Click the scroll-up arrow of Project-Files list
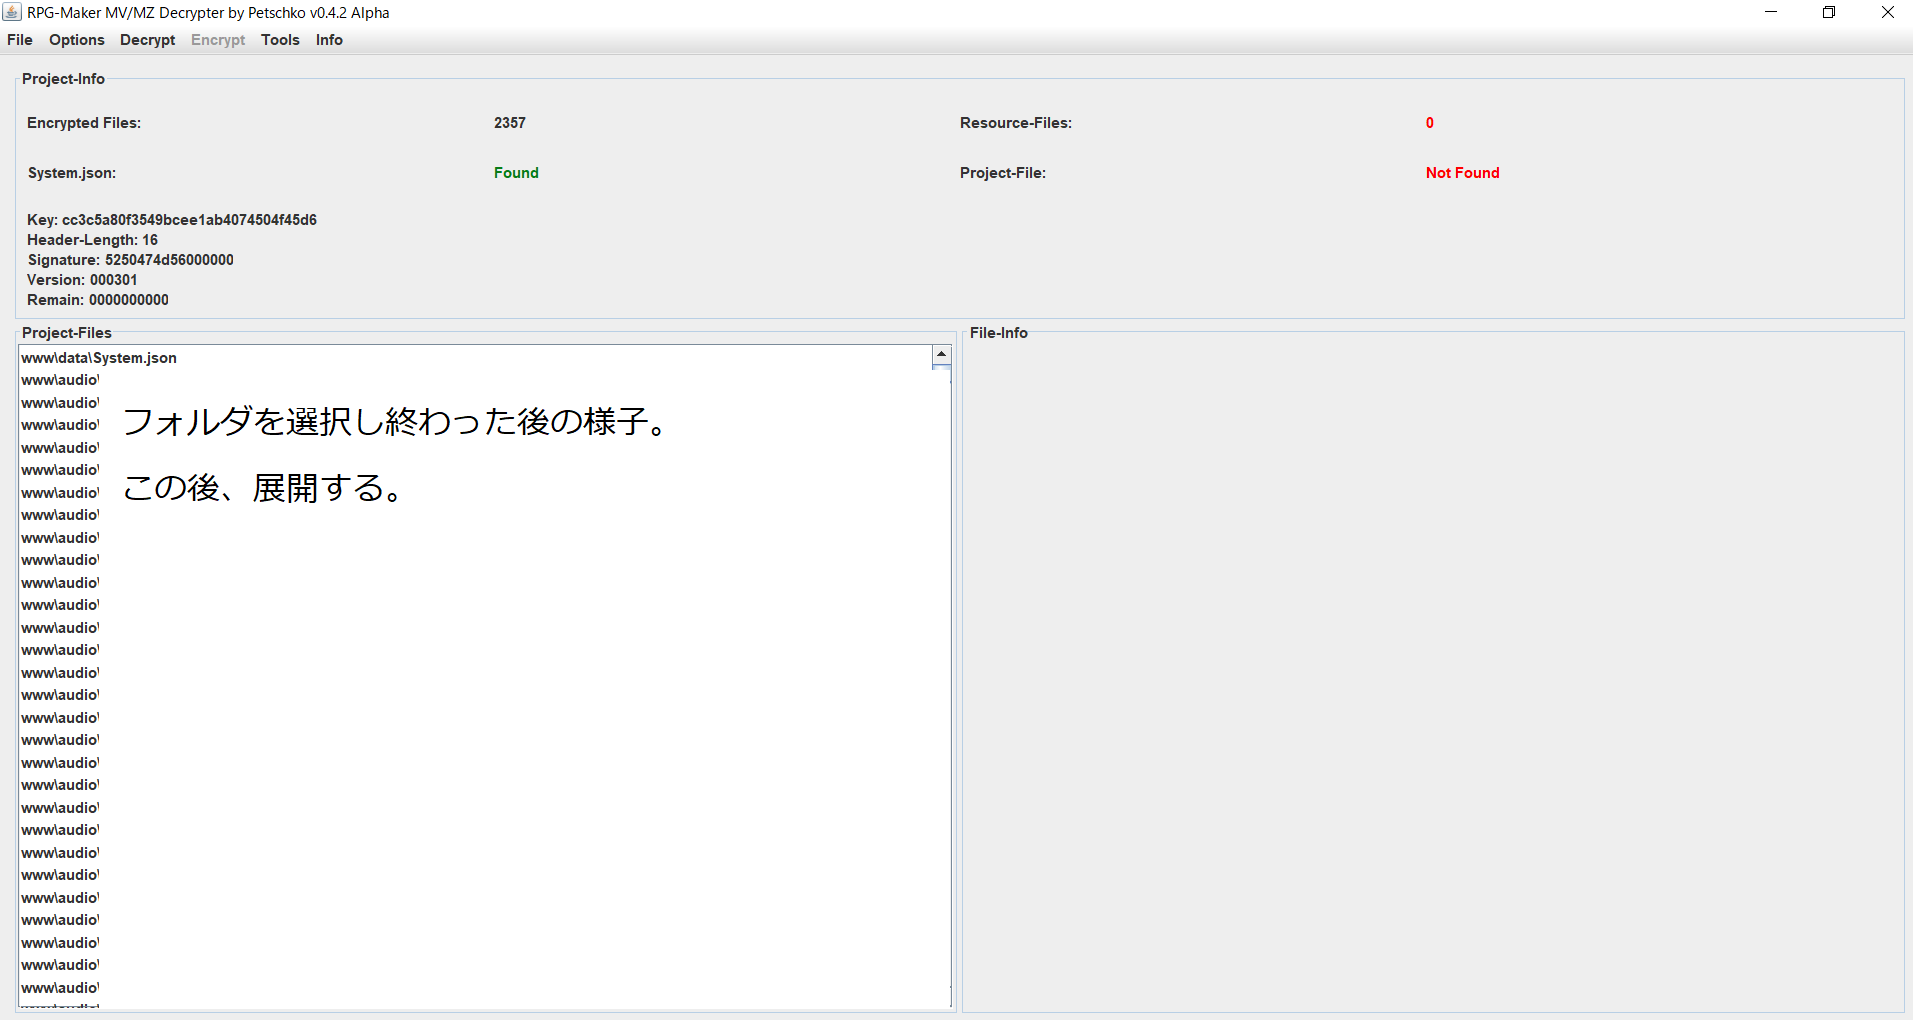This screenshot has width=1913, height=1020. (x=941, y=354)
